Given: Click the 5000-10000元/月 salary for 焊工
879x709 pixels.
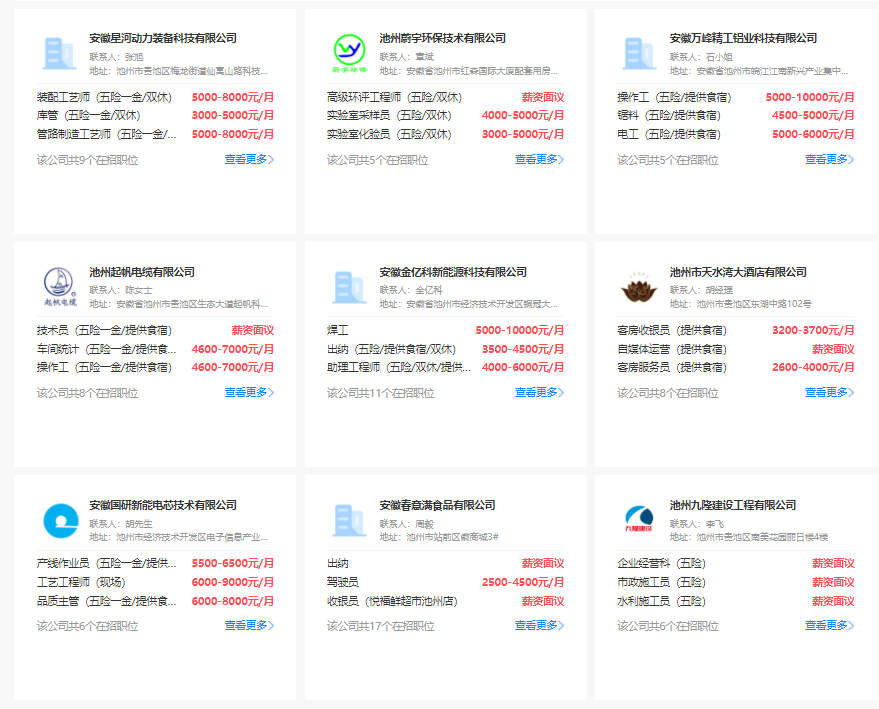Looking at the screenshot, I should click(x=520, y=331).
